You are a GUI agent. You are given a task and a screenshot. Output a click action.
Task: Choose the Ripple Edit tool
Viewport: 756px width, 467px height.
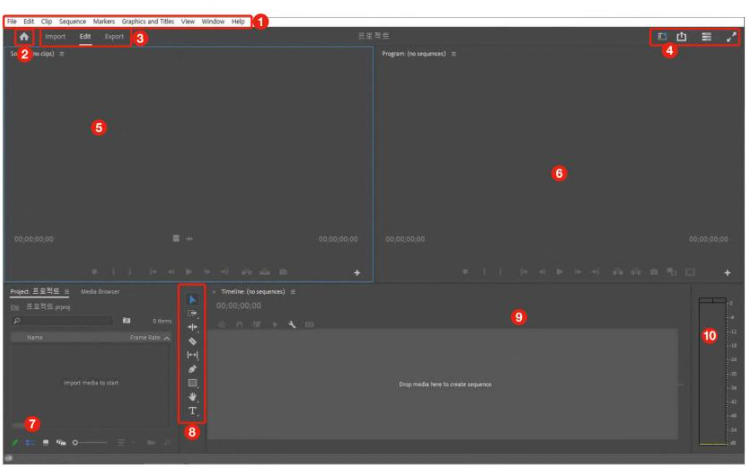pyautogui.click(x=192, y=327)
